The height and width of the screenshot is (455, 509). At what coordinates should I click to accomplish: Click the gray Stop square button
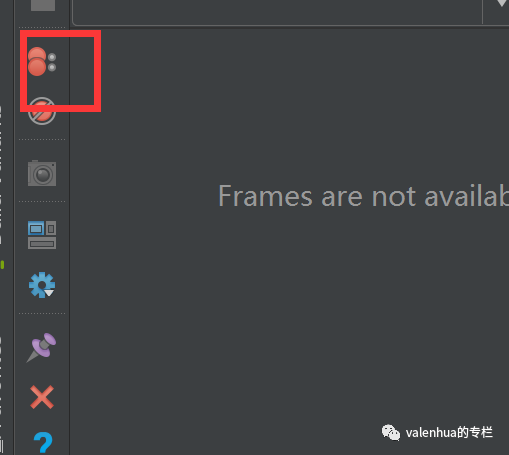(43, 5)
